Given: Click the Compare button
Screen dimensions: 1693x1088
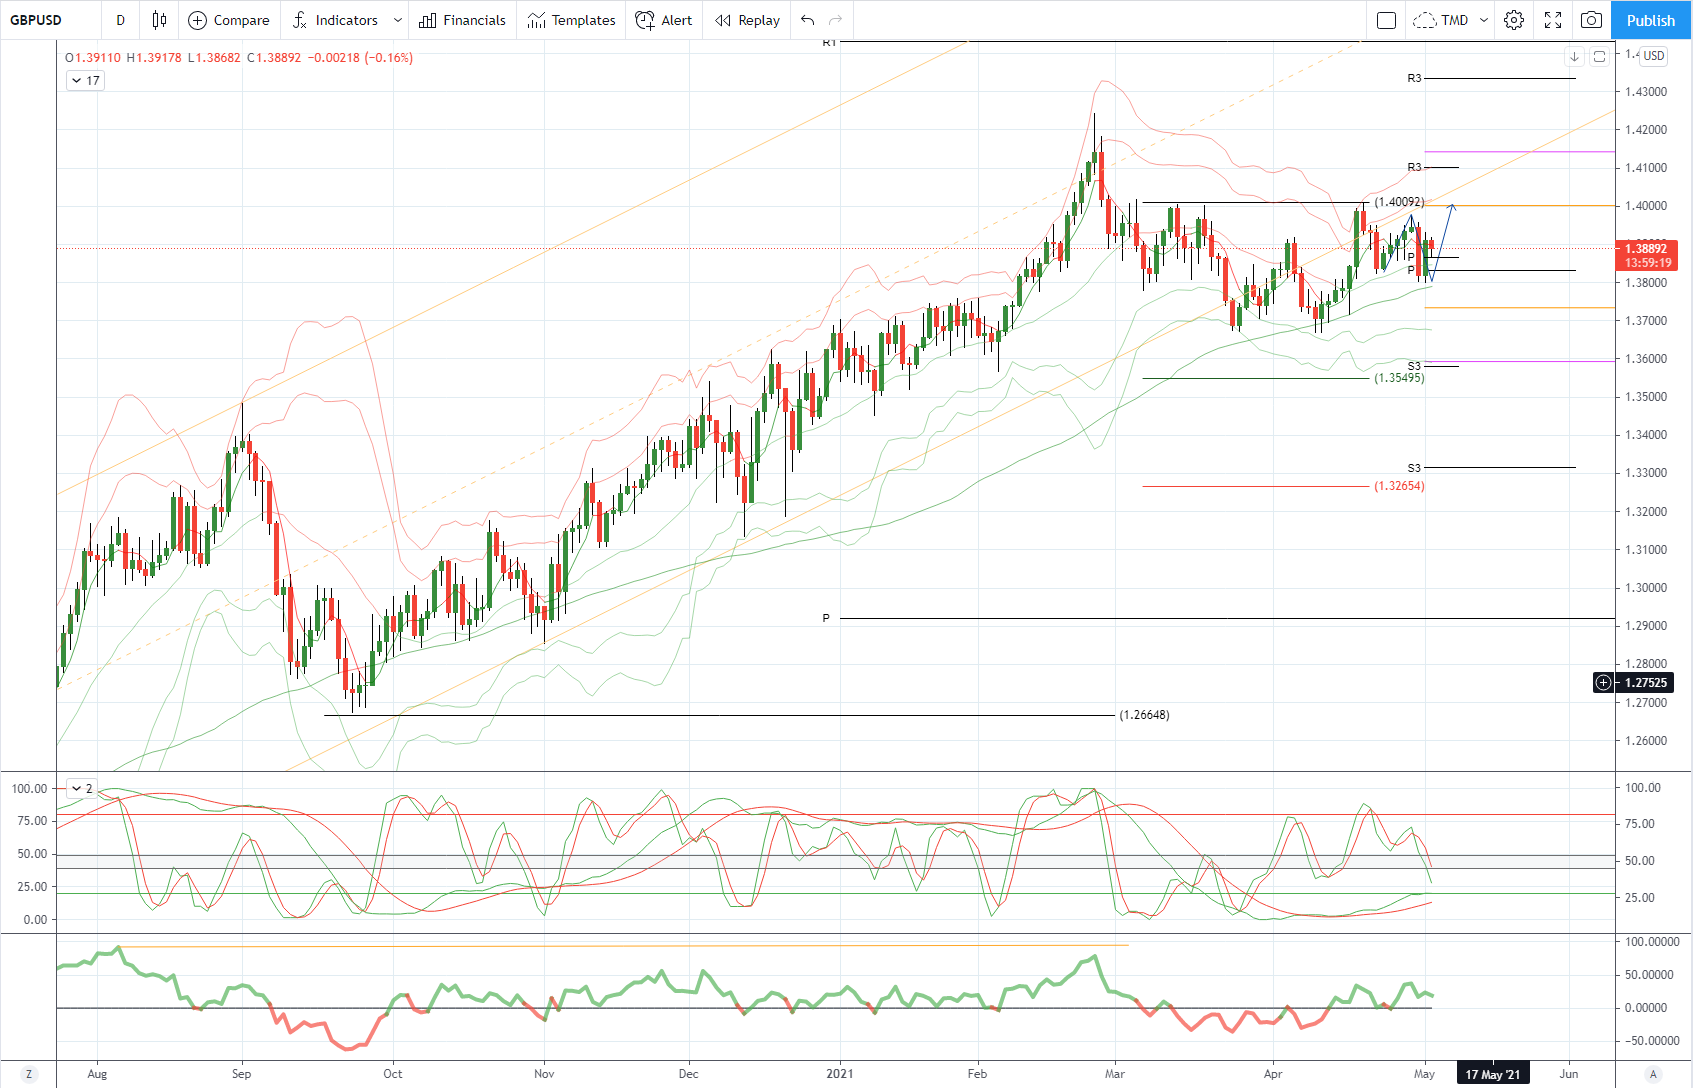Looking at the screenshot, I should coord(229,20).
